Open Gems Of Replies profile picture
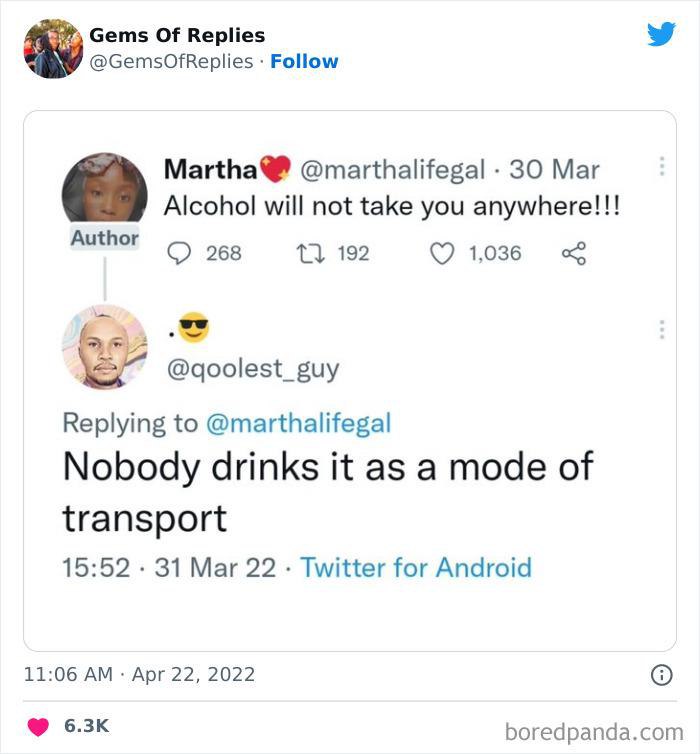The width and height of the screenshot is (700, 754). (53, 48)
